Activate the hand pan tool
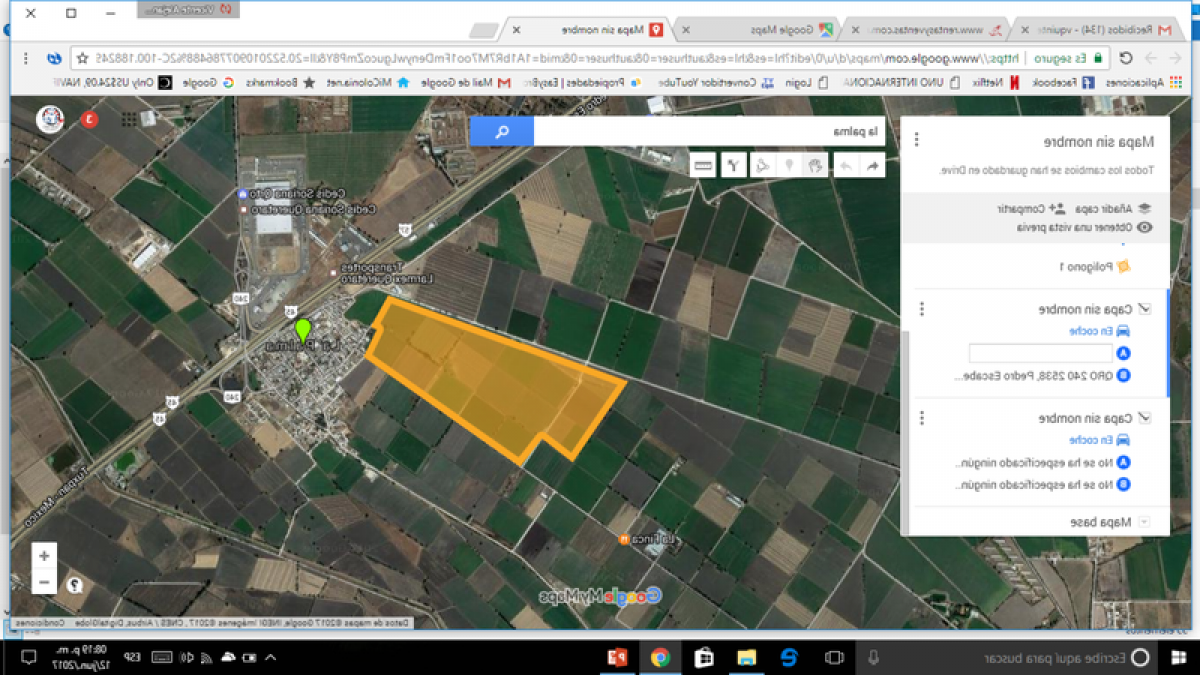This screenshot has height=675, width=1200. tap(815, 165)
